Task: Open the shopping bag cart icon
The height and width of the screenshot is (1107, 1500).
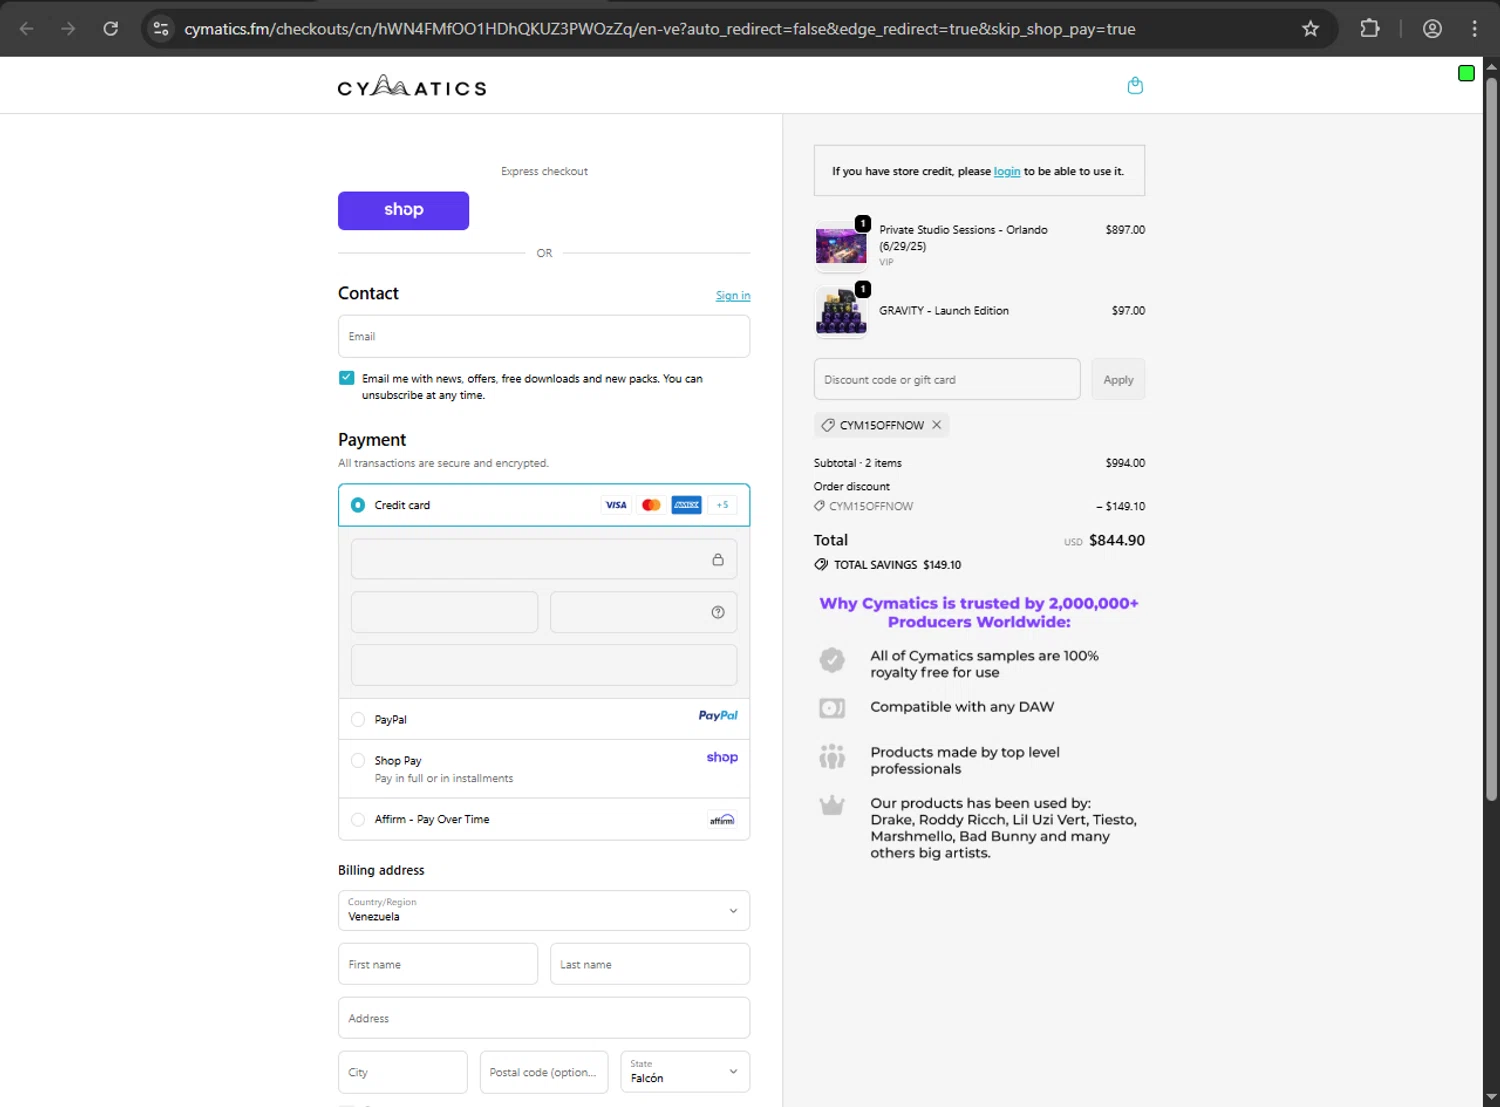Action: [1135, 86]
